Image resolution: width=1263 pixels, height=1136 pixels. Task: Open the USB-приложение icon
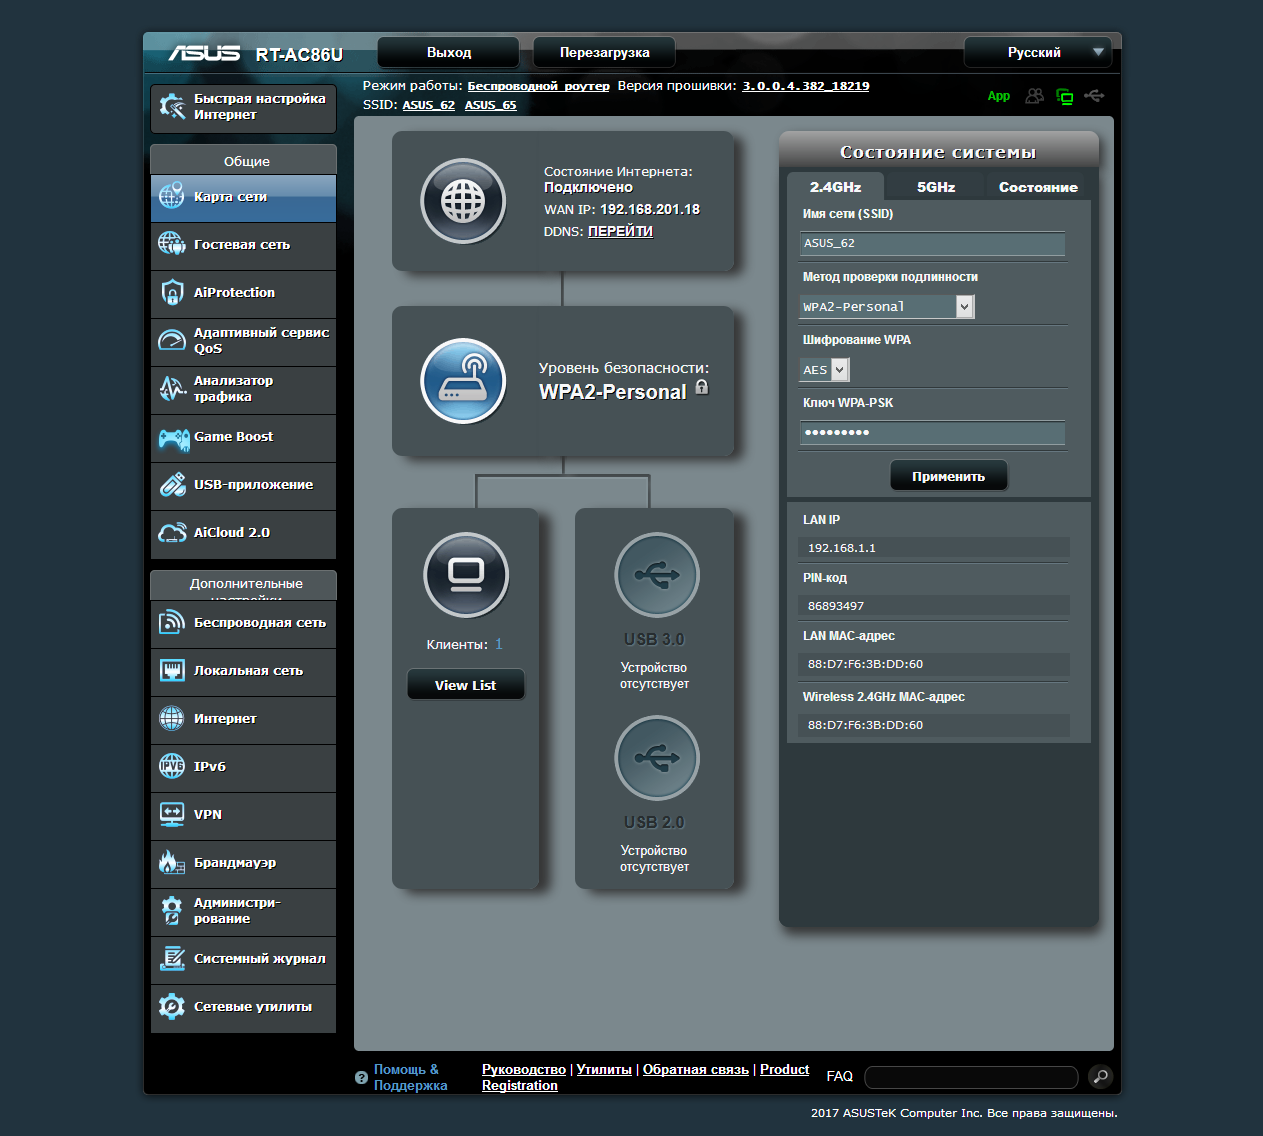pyautogui.click(x=172, y=484)
